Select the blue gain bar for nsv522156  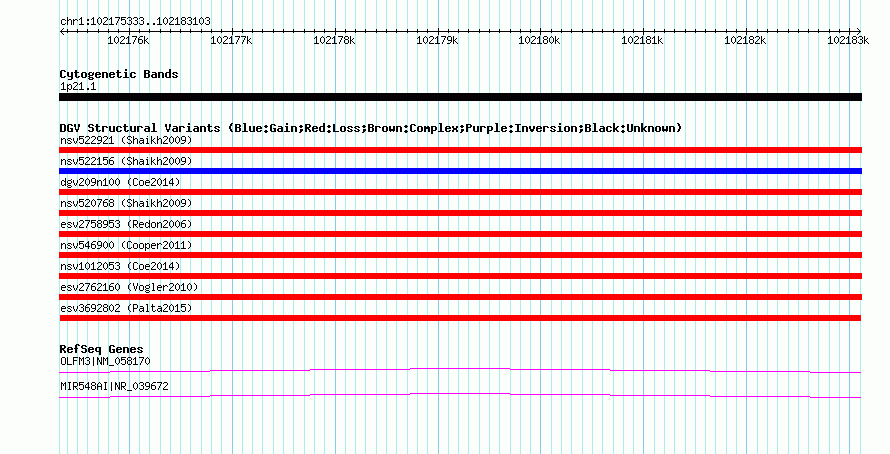[x=460, y=171]
